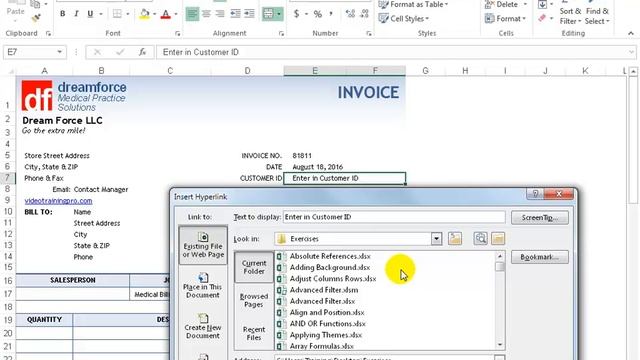
Task: Open the Sort & Filter menu
Action: (x=570, y=16)
